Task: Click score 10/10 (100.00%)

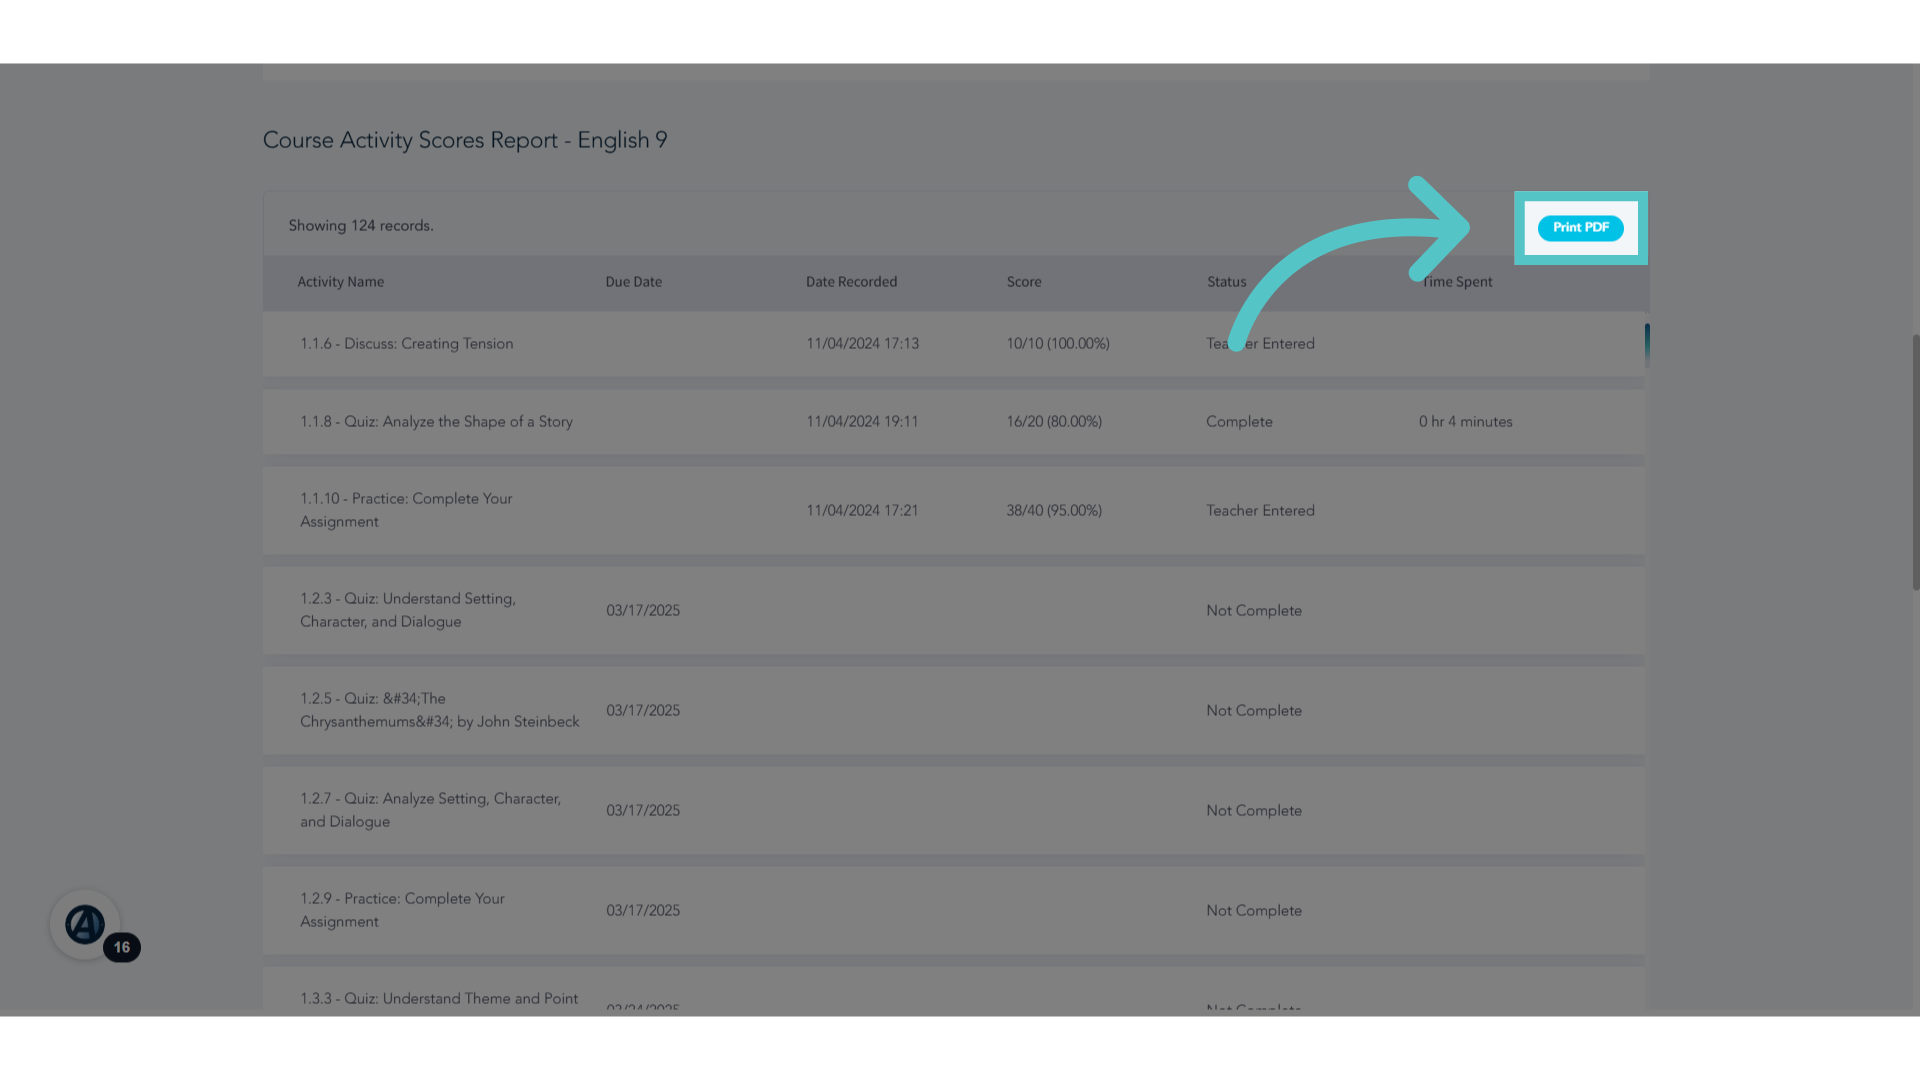Action: tap(1058, 343)
